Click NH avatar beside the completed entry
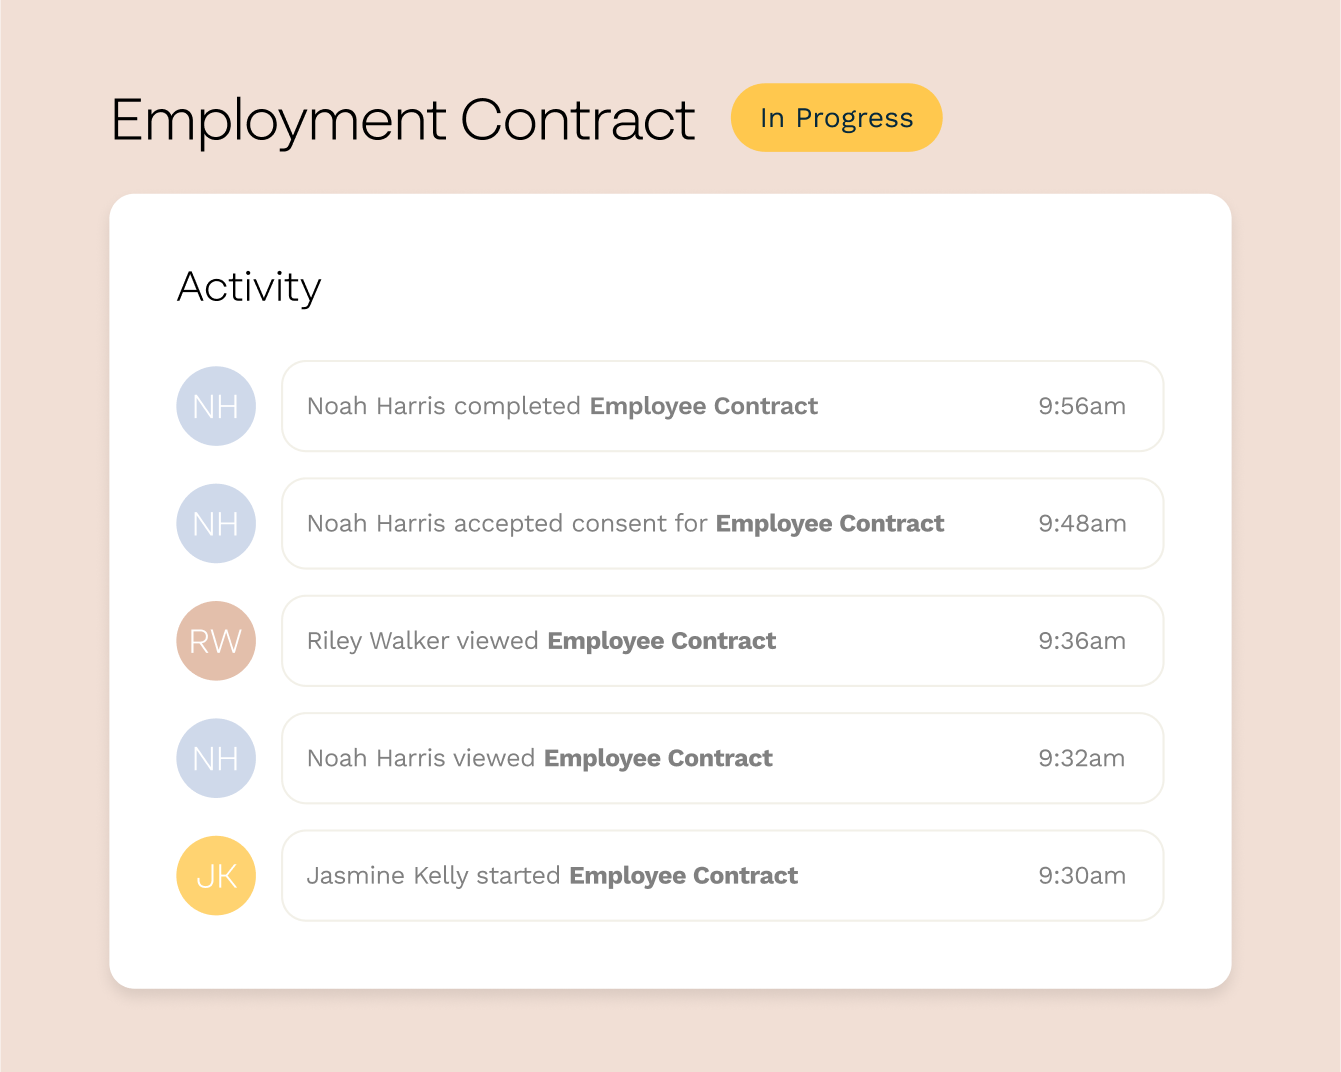Image resolution: width=1341 pixels, height=1072 pixels. click(216, 406)
